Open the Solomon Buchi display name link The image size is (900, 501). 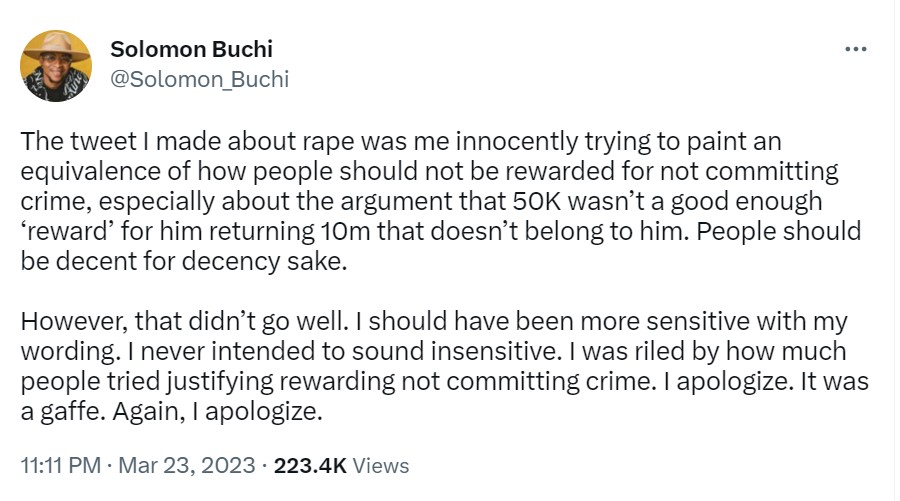coord(190,50)
